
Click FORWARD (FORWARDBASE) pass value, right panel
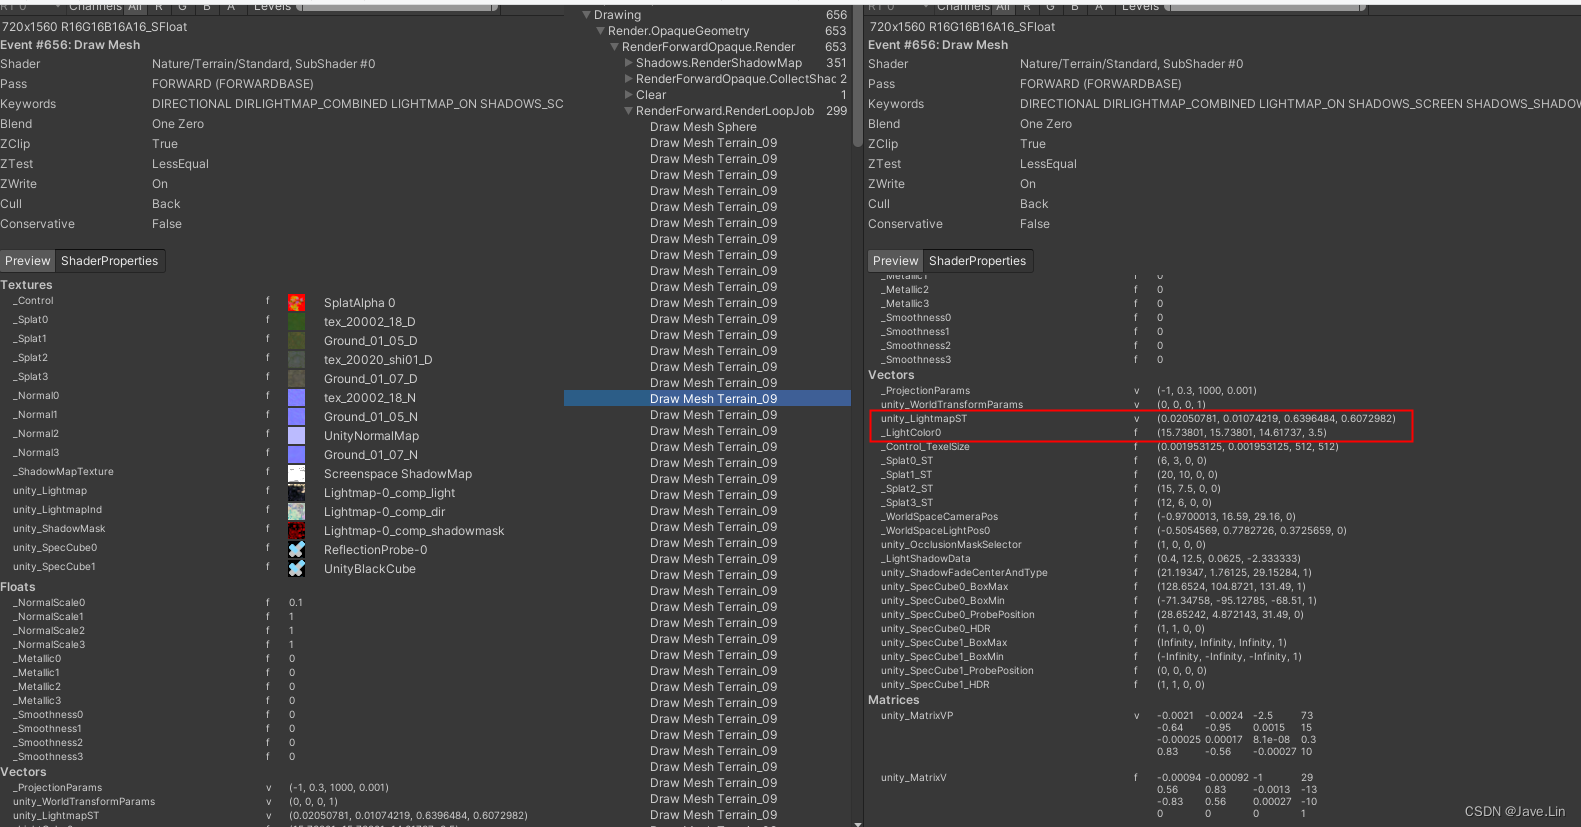point(1100,84)
